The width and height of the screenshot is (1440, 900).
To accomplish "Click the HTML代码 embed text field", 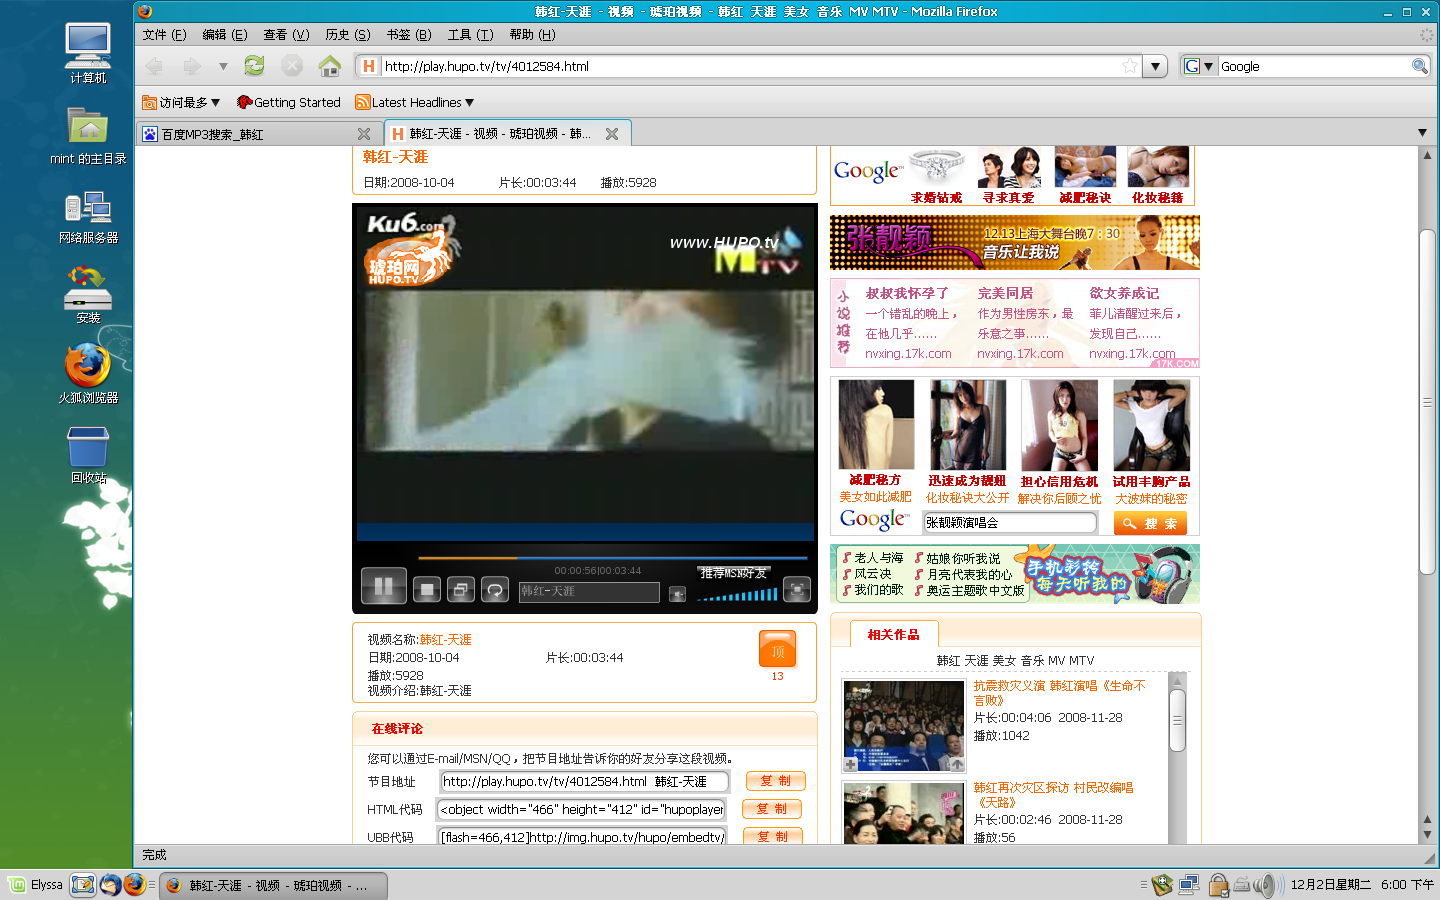I will click(581, 810).
